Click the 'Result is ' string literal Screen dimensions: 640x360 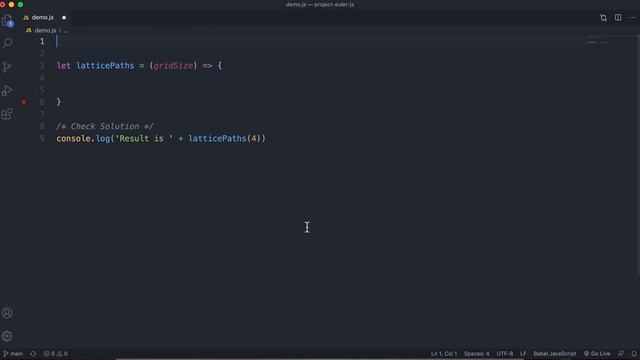coord(145,139)
